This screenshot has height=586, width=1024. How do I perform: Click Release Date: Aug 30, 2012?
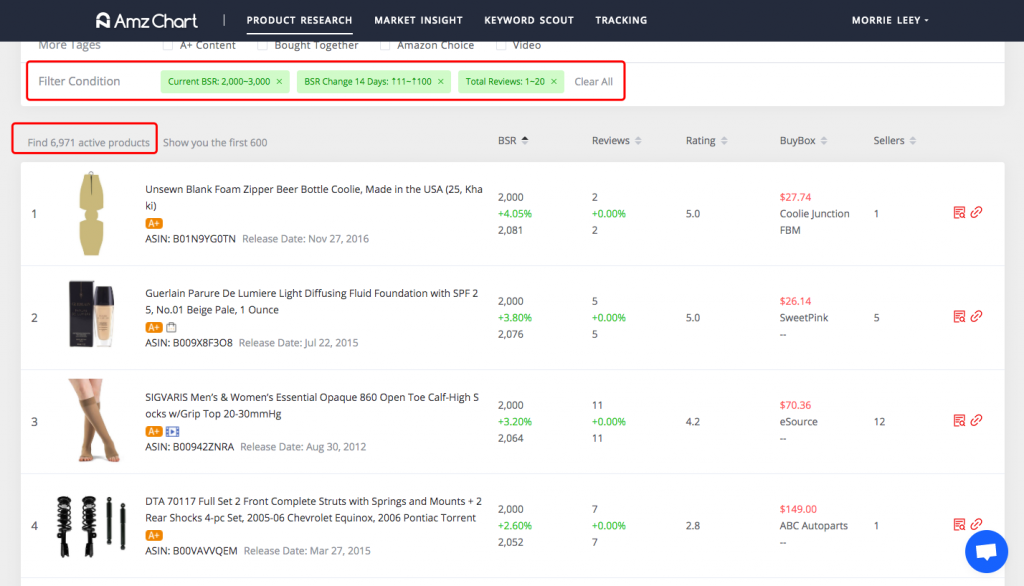coord(303,446)
